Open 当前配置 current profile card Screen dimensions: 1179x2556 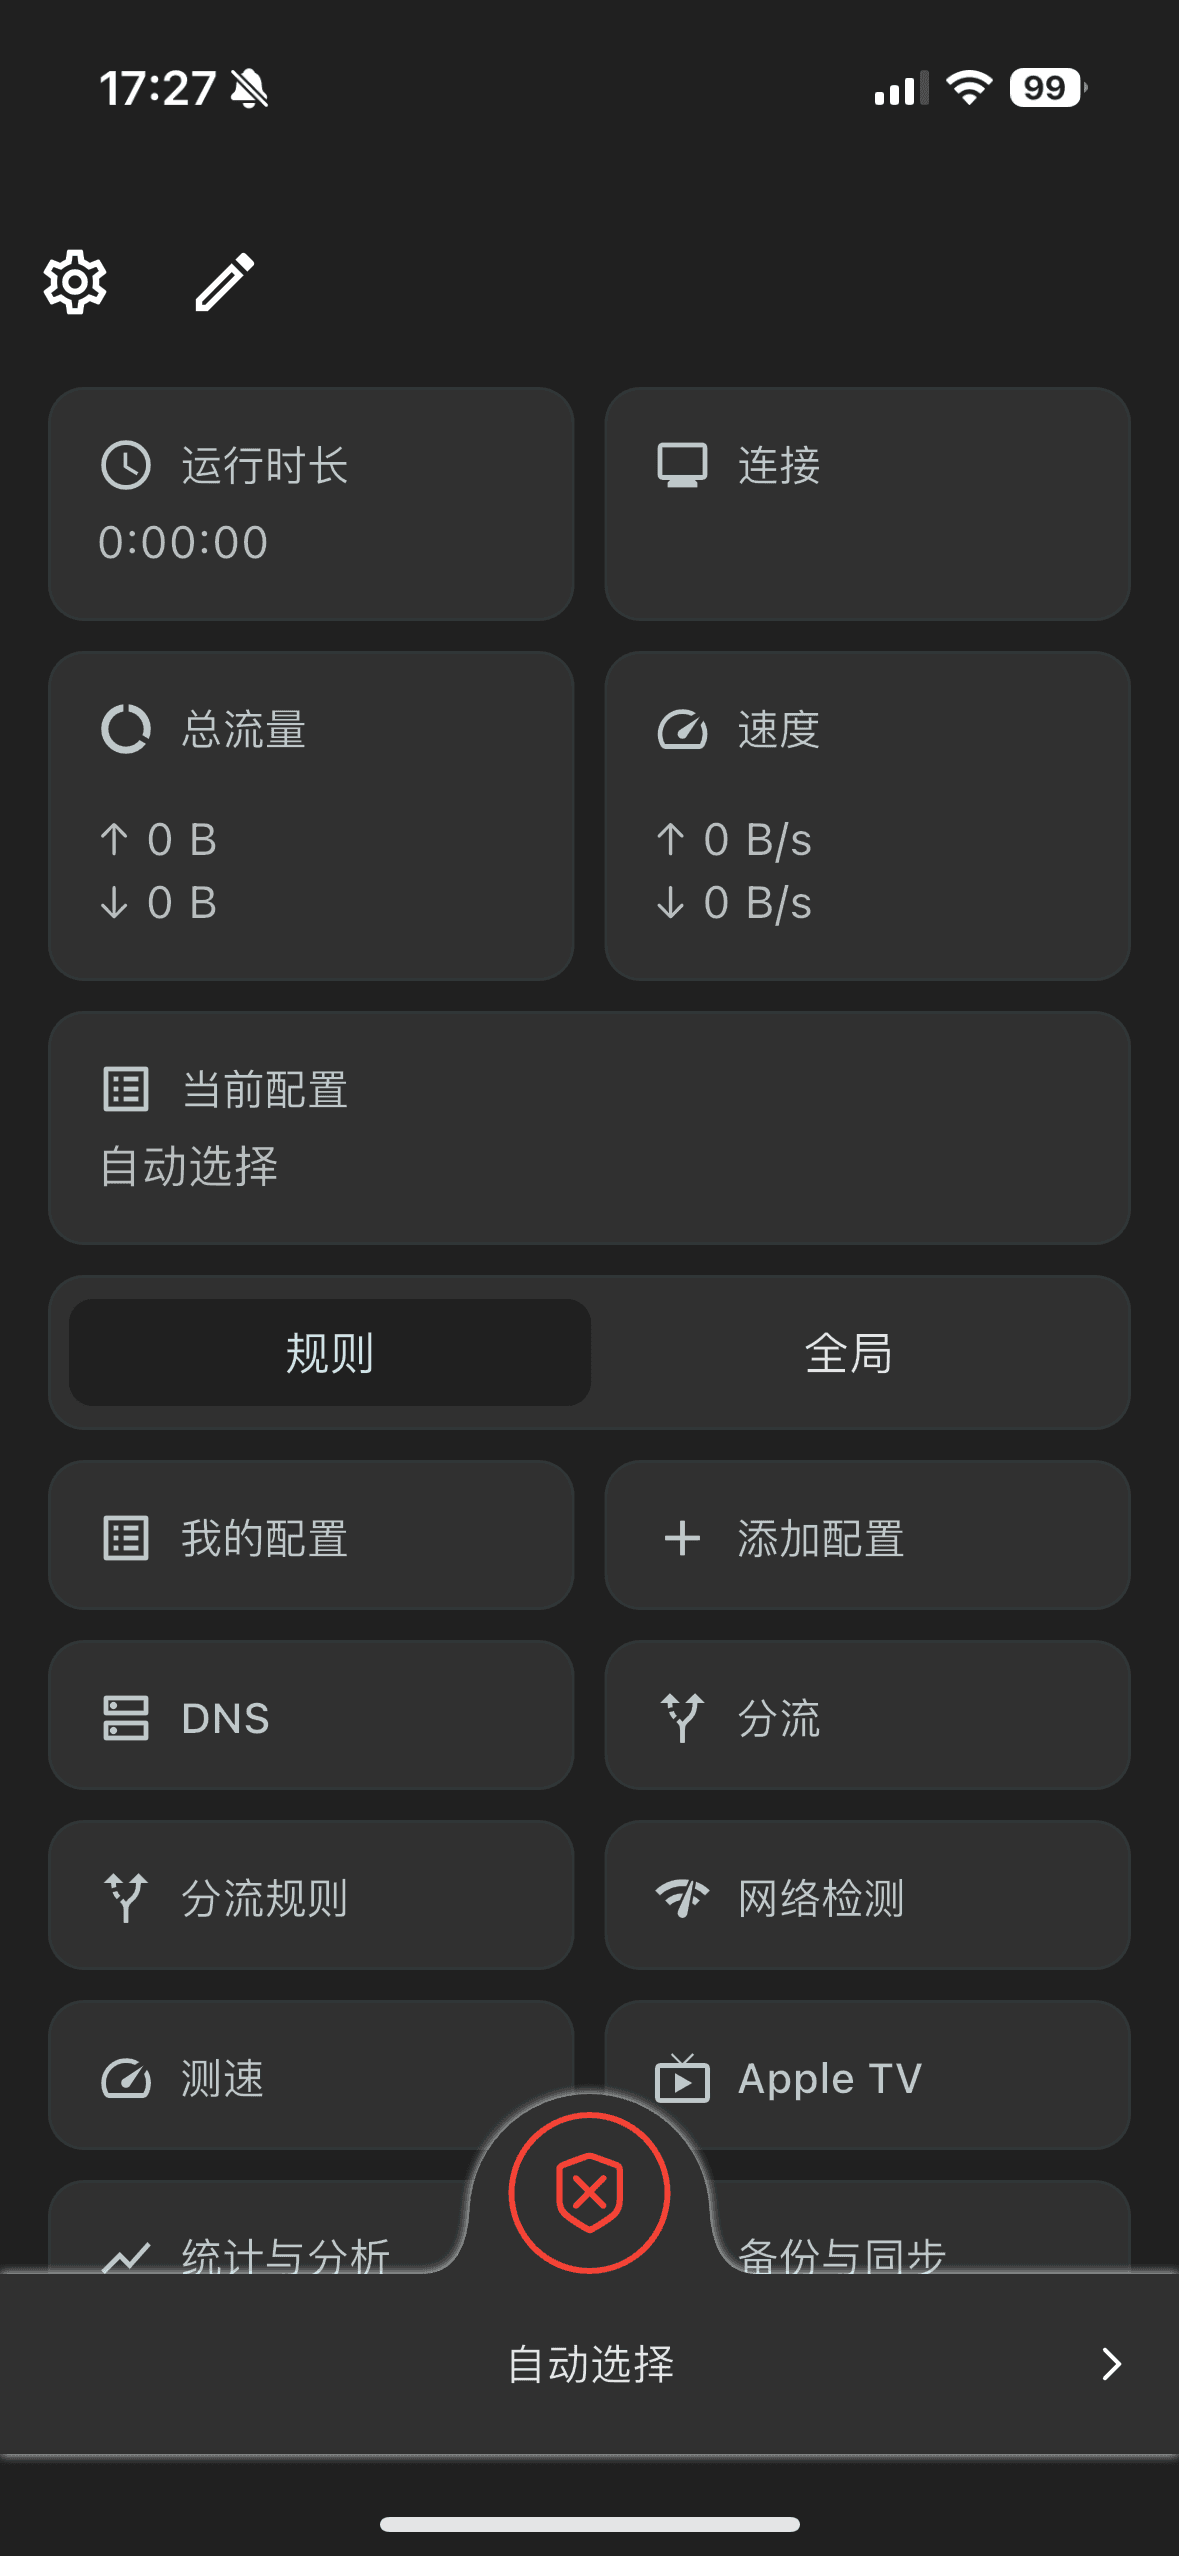pos(589,1128)
